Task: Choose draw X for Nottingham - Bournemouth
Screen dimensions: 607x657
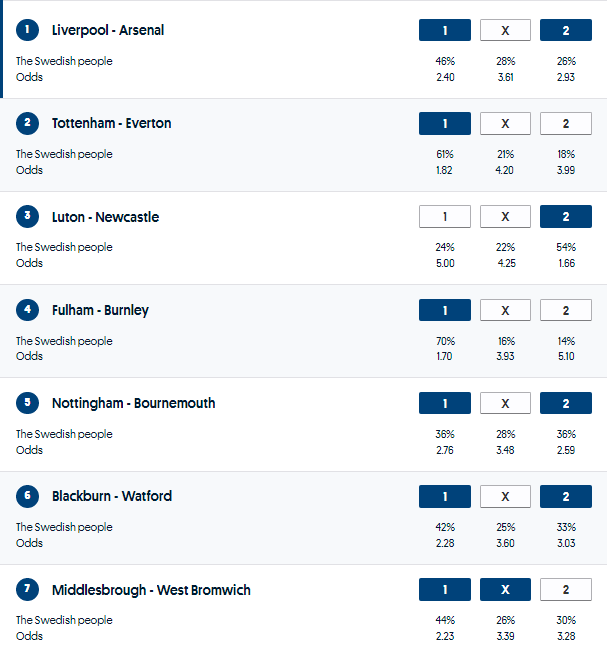Action: click(x=505, y=403)
